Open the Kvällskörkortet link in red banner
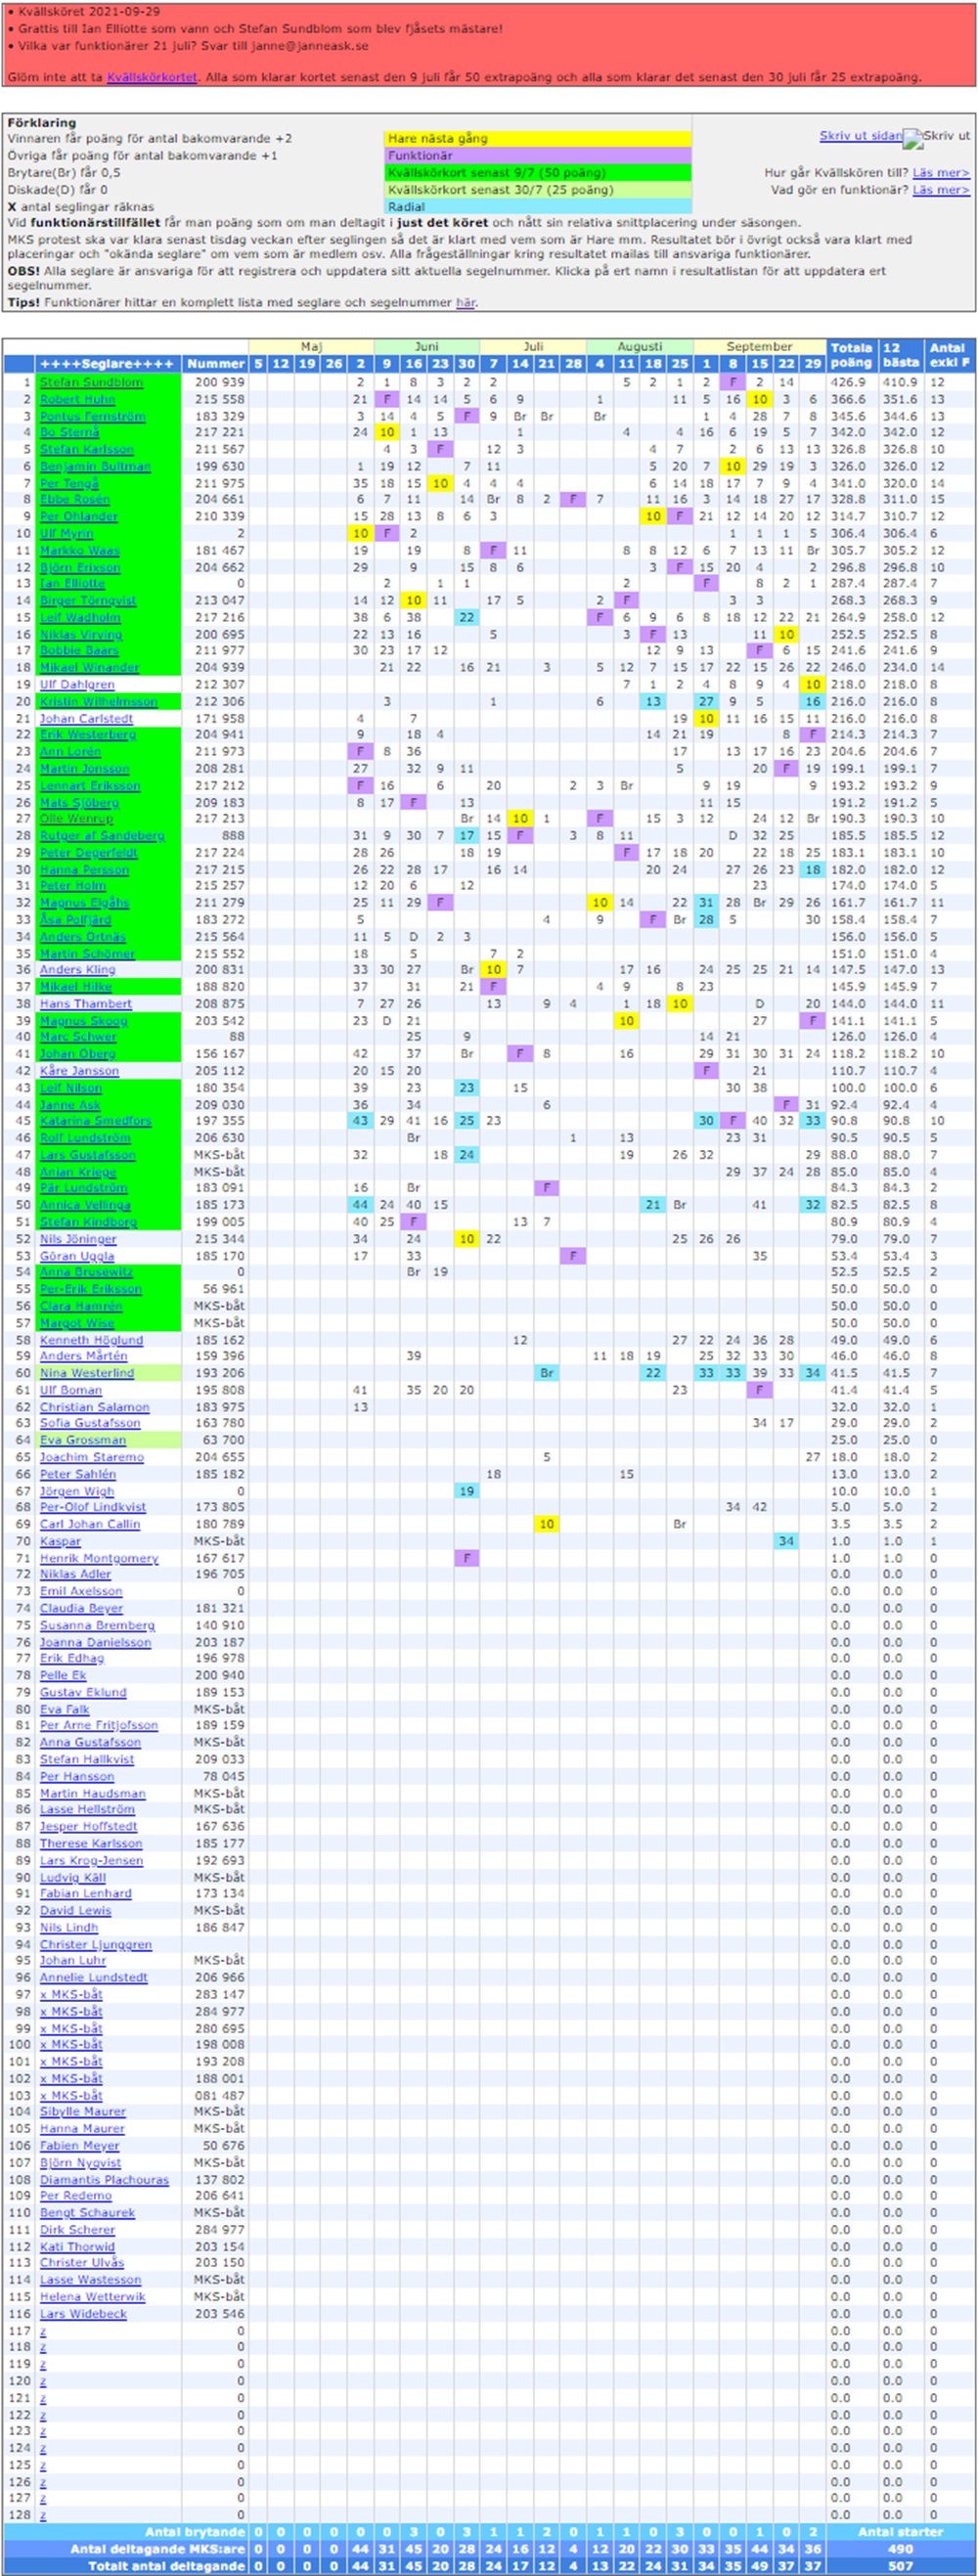Screen dimensions: 978x2576 pos(152,77)
